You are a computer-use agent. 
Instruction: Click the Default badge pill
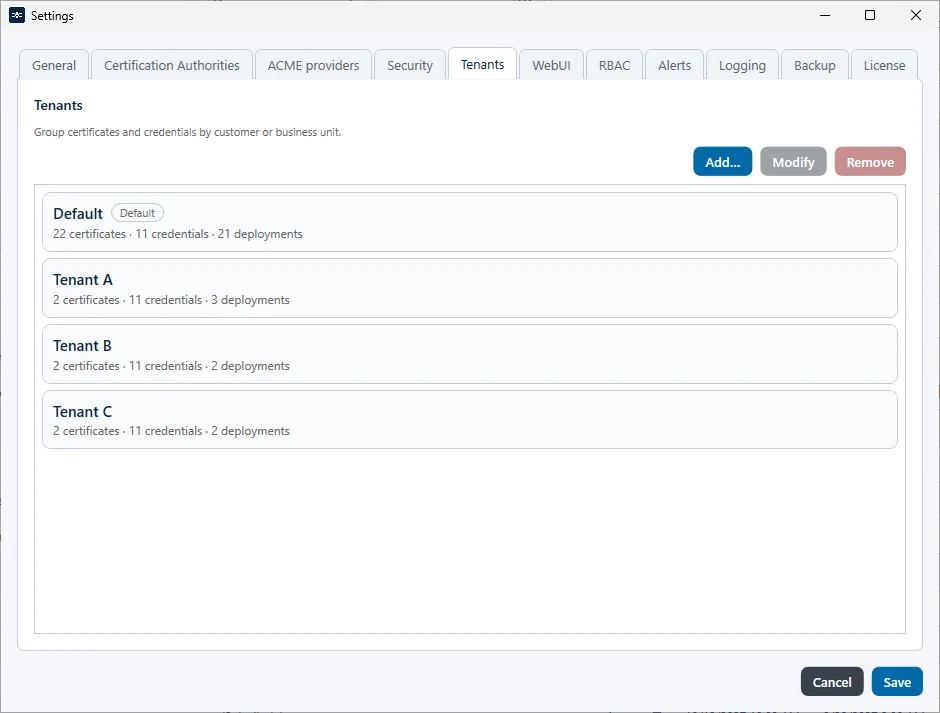pos(137,213)
